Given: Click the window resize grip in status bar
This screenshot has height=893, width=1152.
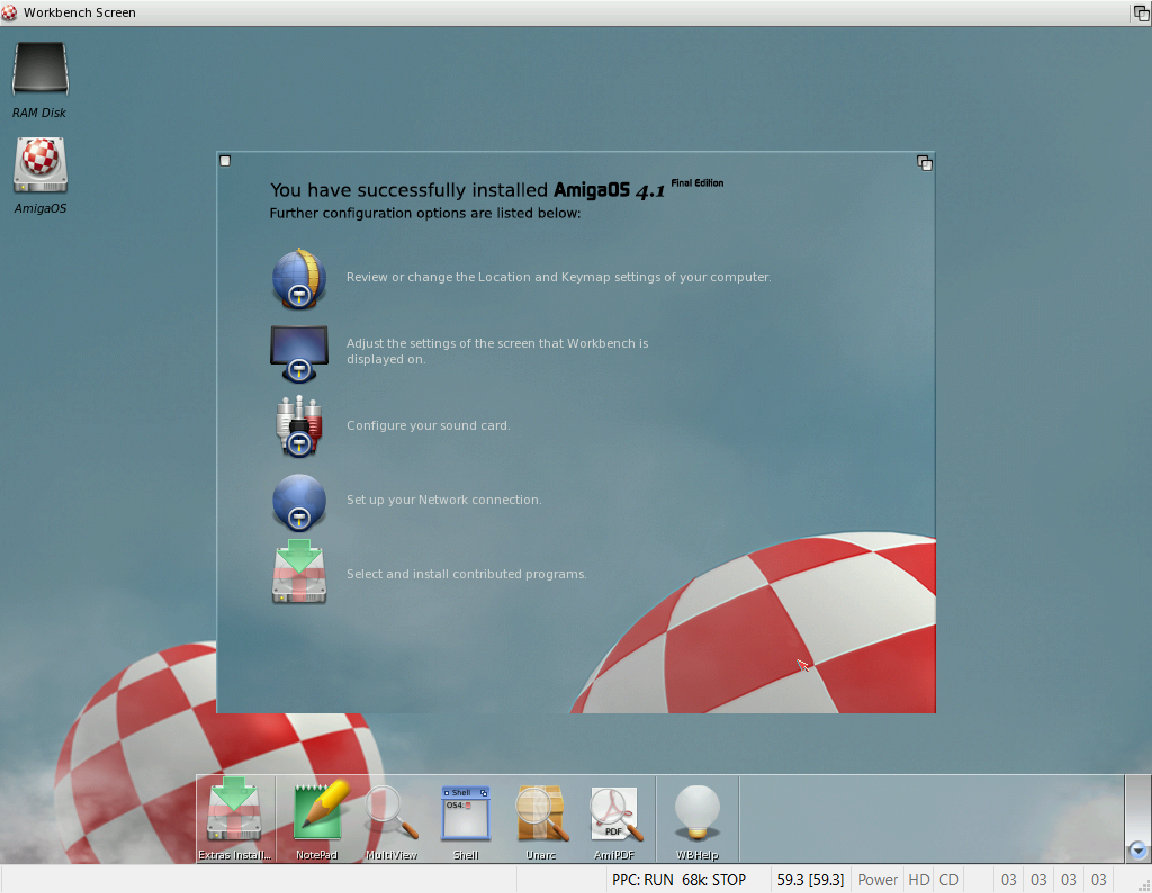Looking at the screenshot, I should tap(1144, 885).
